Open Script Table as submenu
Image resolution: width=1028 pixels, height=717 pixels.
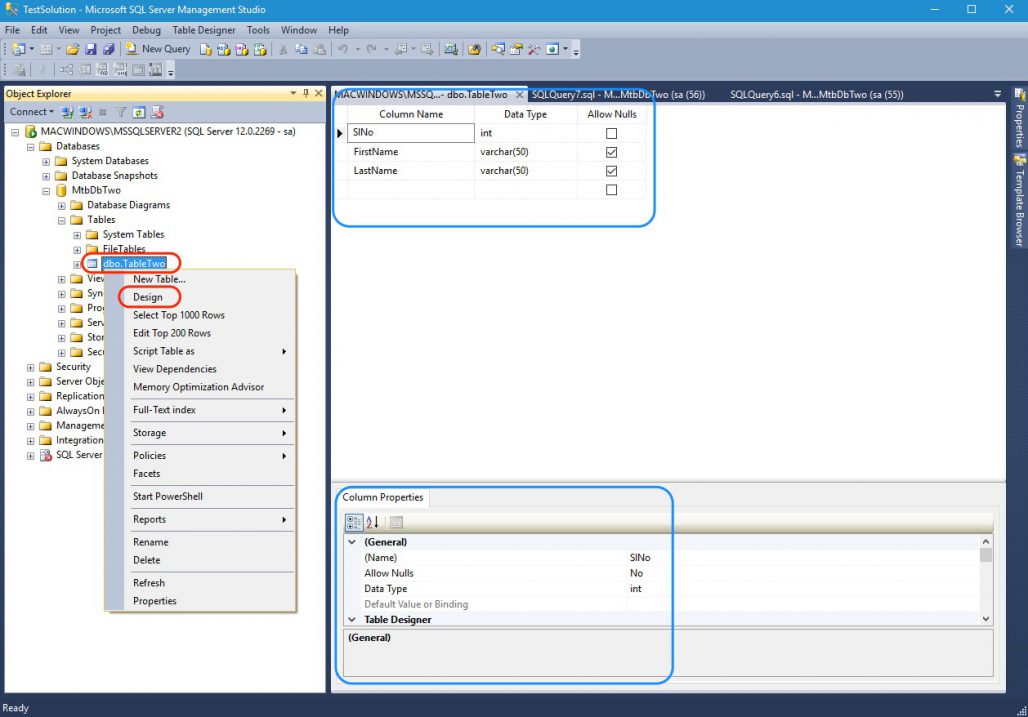coord(210,351)
